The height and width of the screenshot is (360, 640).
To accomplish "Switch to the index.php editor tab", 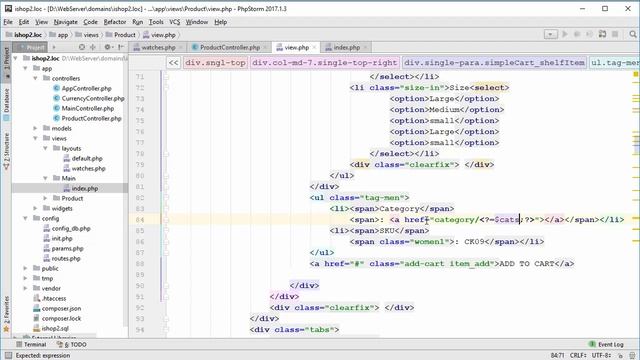I will [347, 47].
